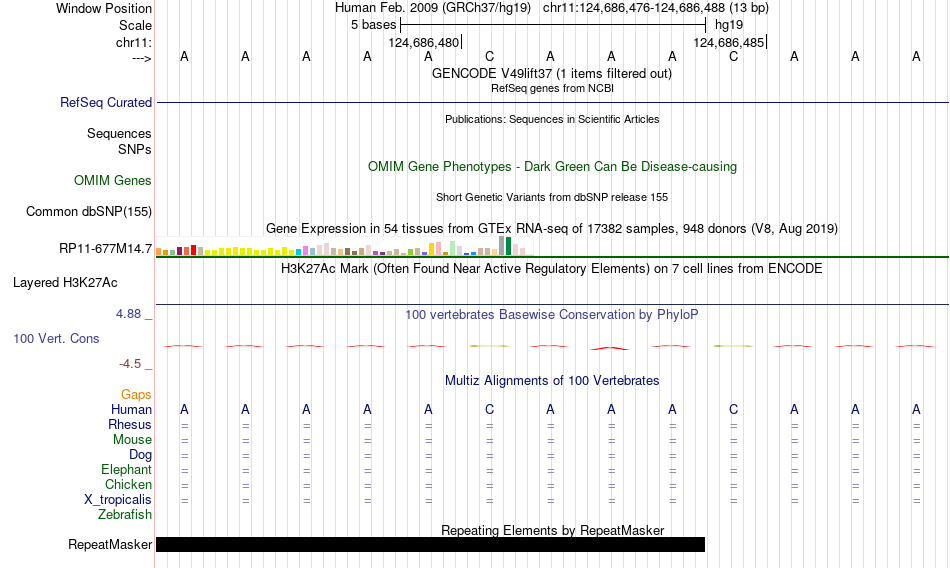Click the Human Feb. 2009 (GRCh37/hg19) title
The image size is (950, 568).
click(433, 8)
